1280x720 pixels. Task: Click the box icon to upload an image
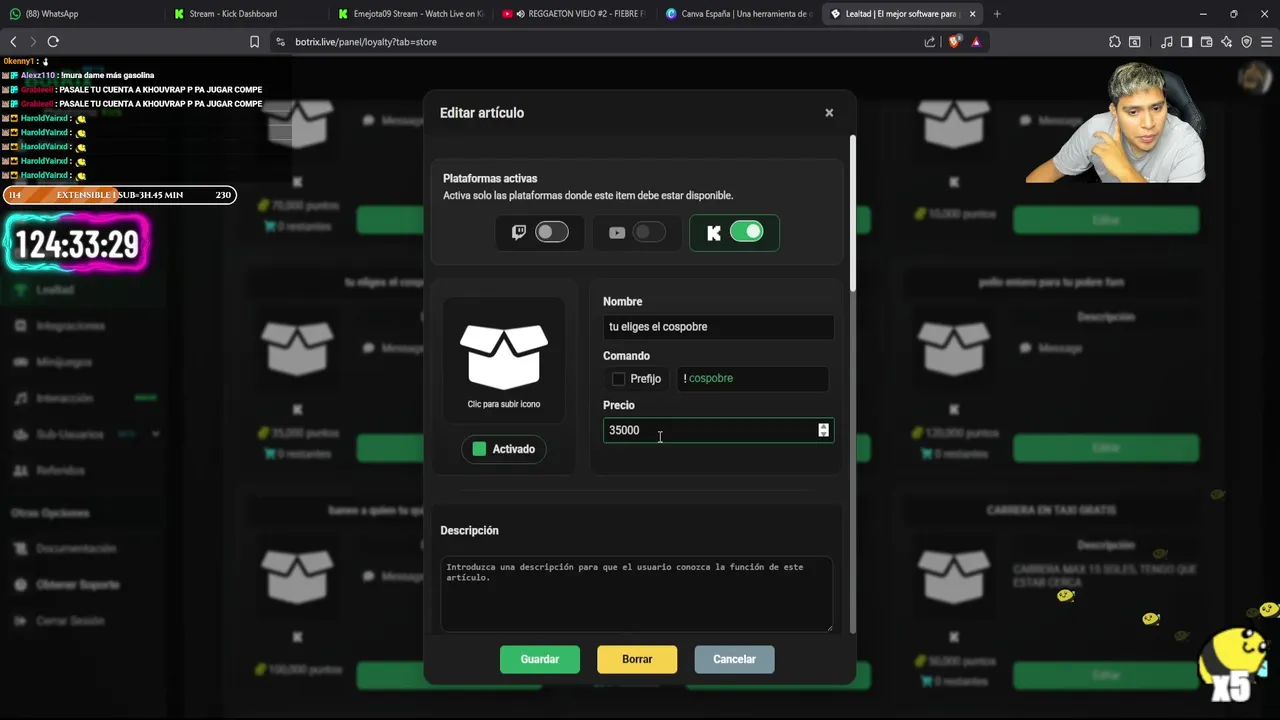pyautogui.click(x=504, y=357)
